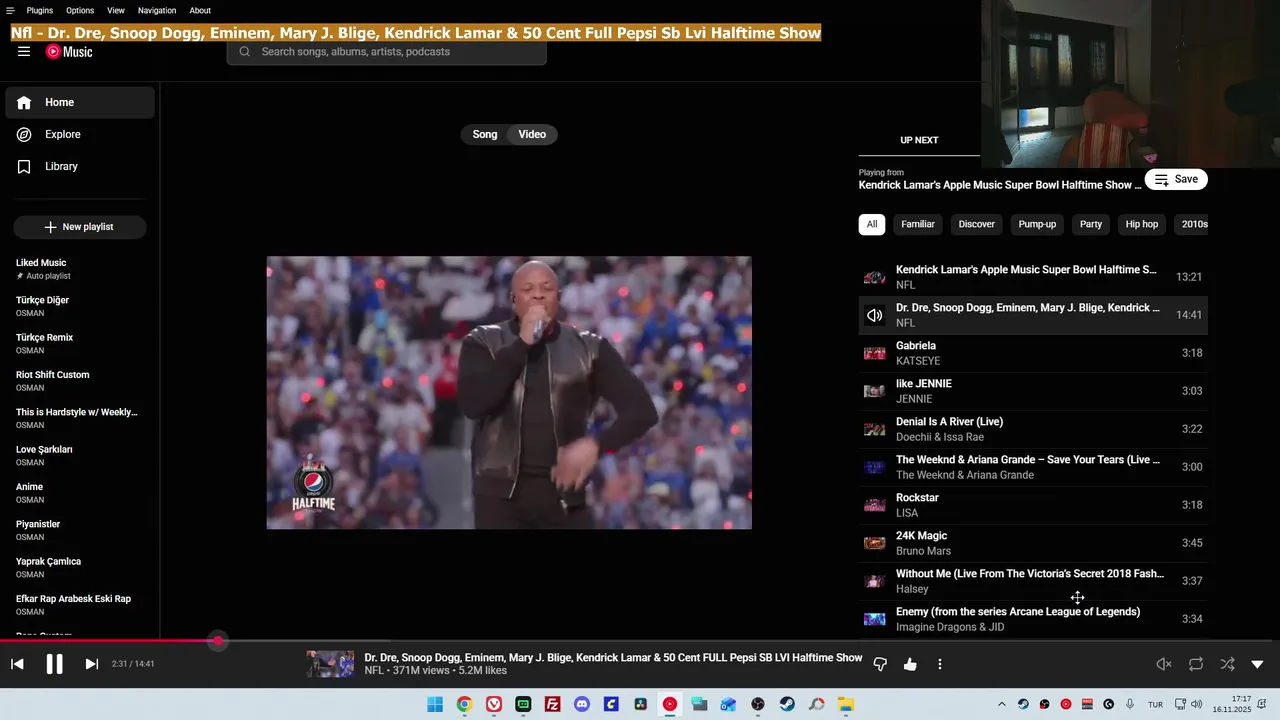Screen dimensions: 1280x720
Task: Show hidden system tray icons
Action: coord(1002,704)
